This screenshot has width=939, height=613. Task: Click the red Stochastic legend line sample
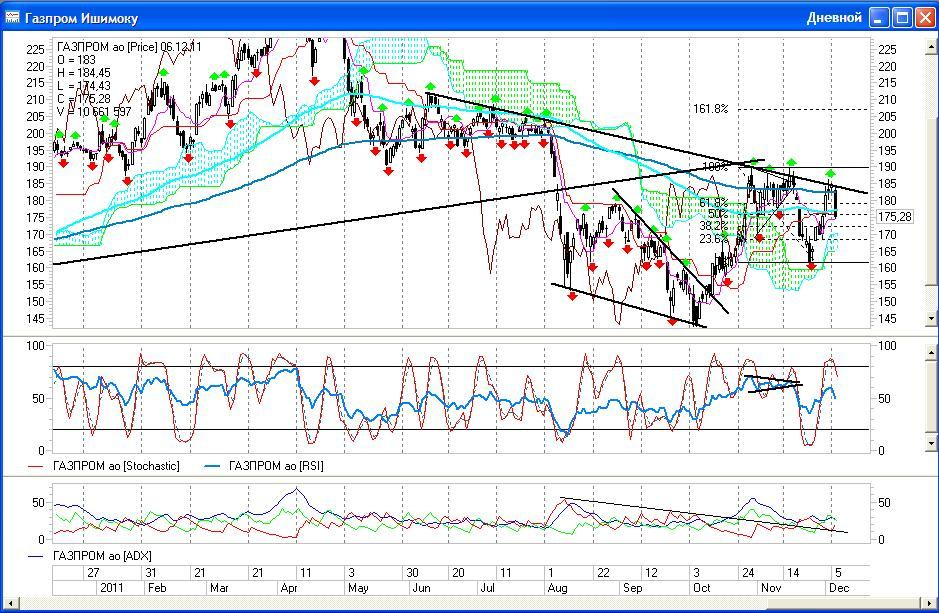36,466
